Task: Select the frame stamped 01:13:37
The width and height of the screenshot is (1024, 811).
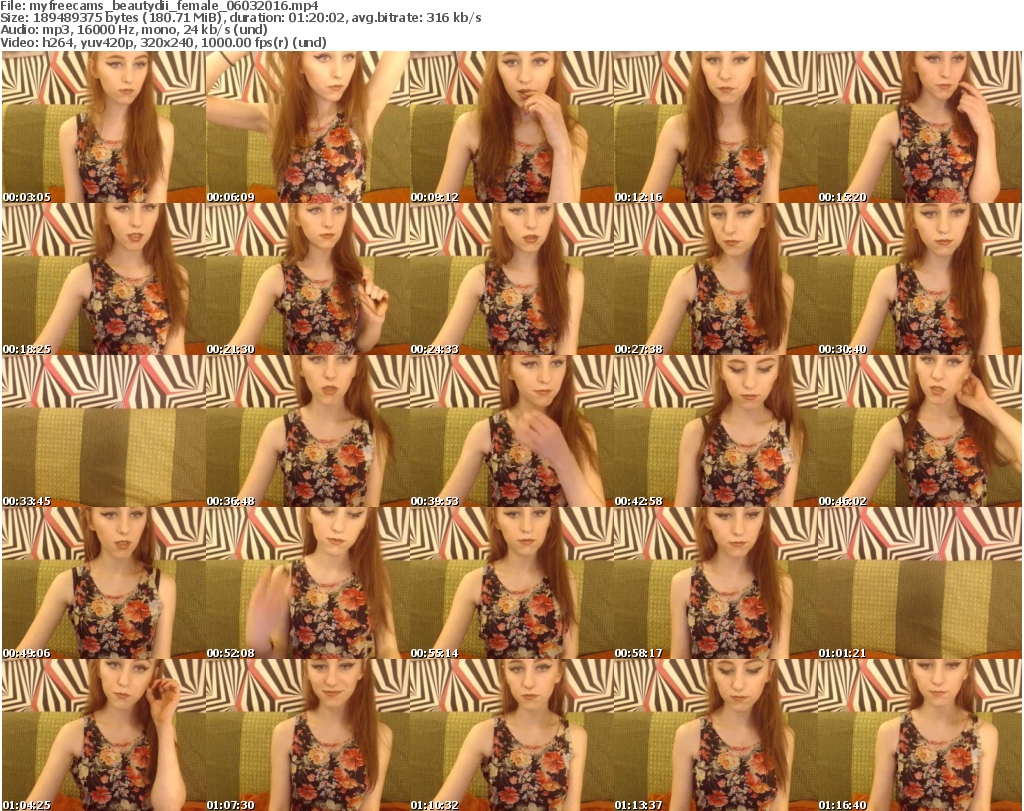Action: pyautogui.click(x=715, y=735)
